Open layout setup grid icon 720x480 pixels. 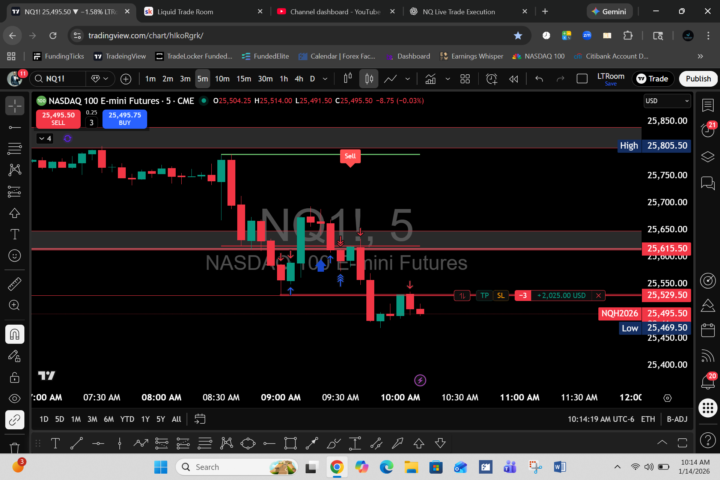(465, 79)
